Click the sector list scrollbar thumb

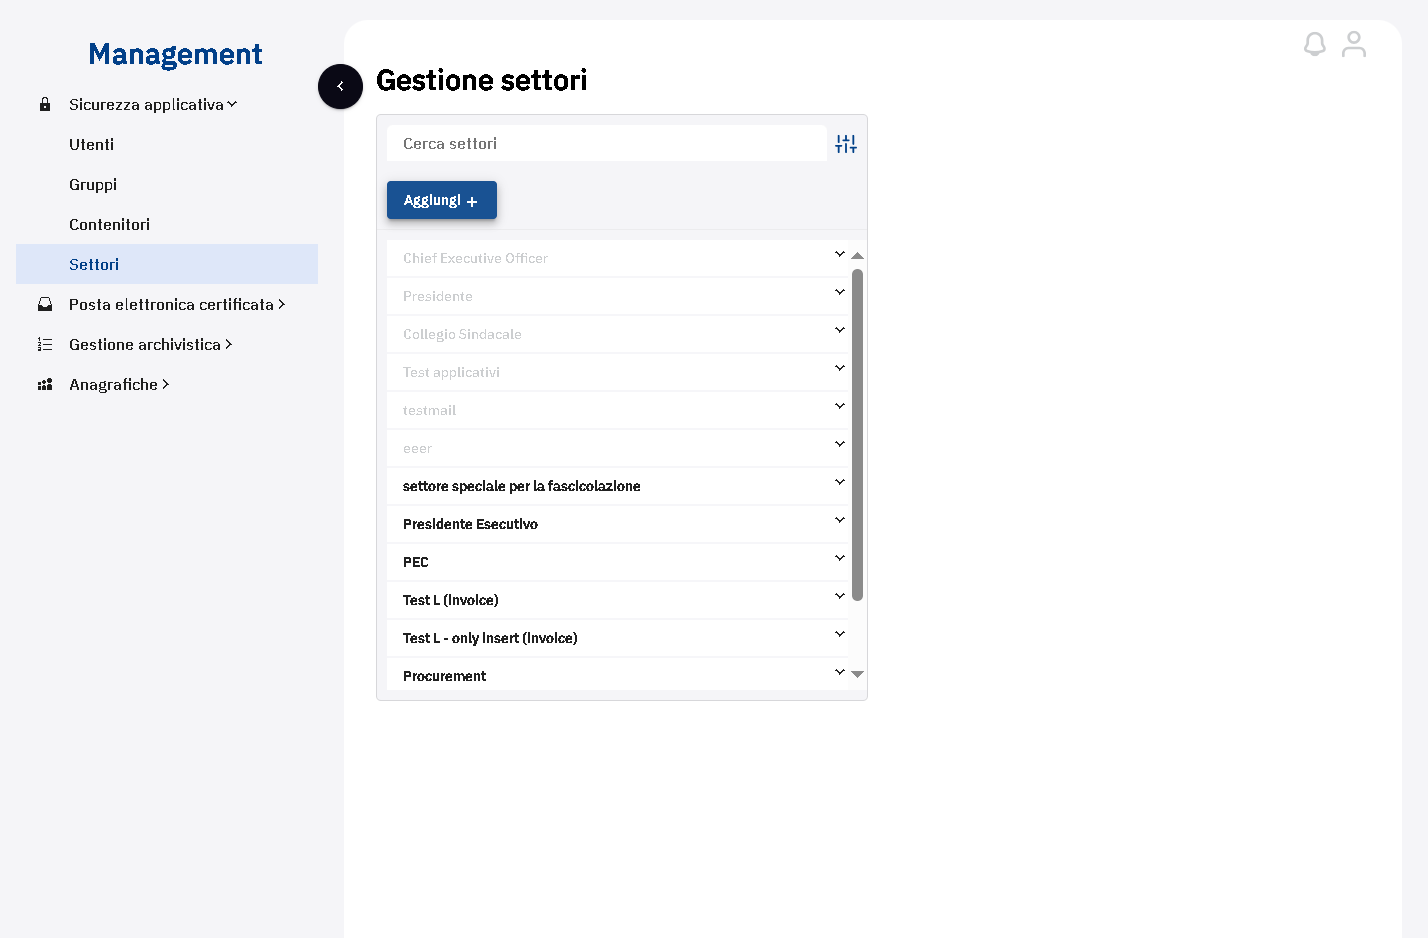(857, 435)
